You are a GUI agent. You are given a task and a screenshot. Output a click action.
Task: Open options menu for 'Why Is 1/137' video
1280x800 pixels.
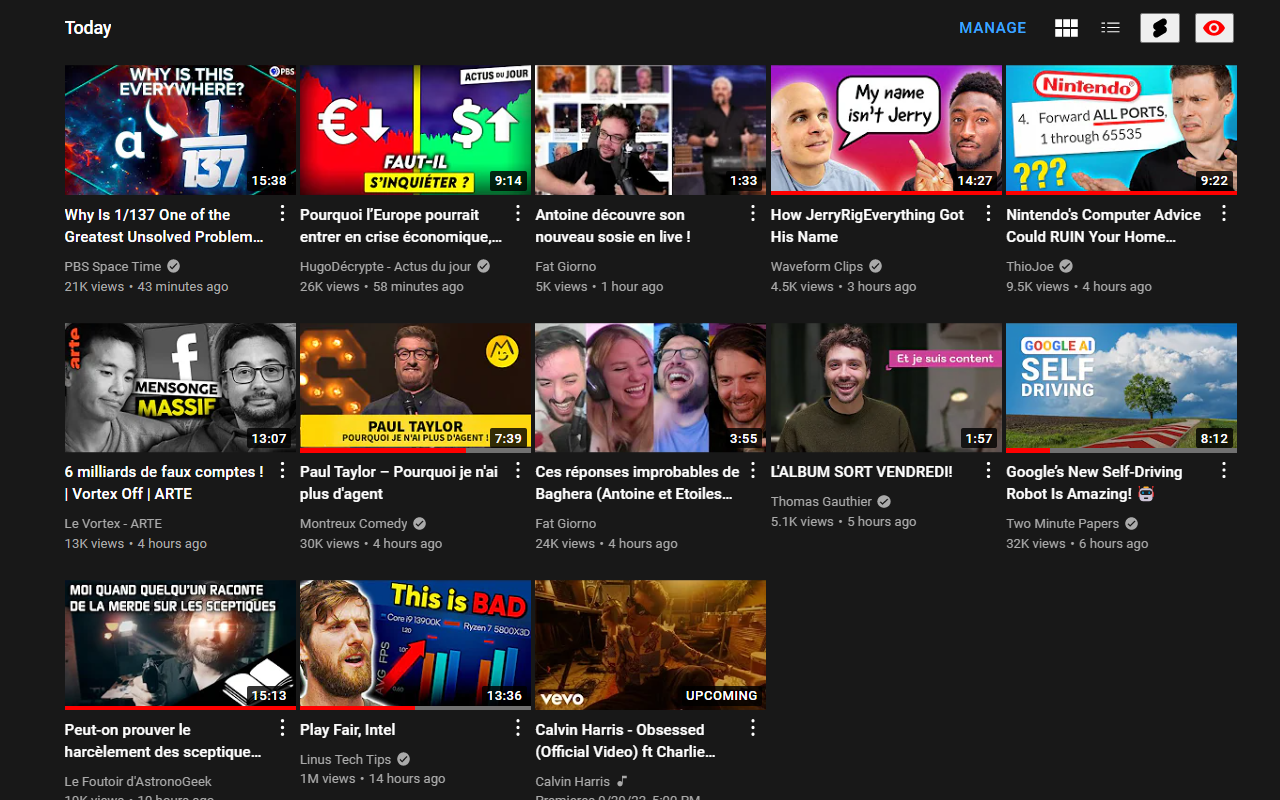pyautogui.click(x=282, y=213)
